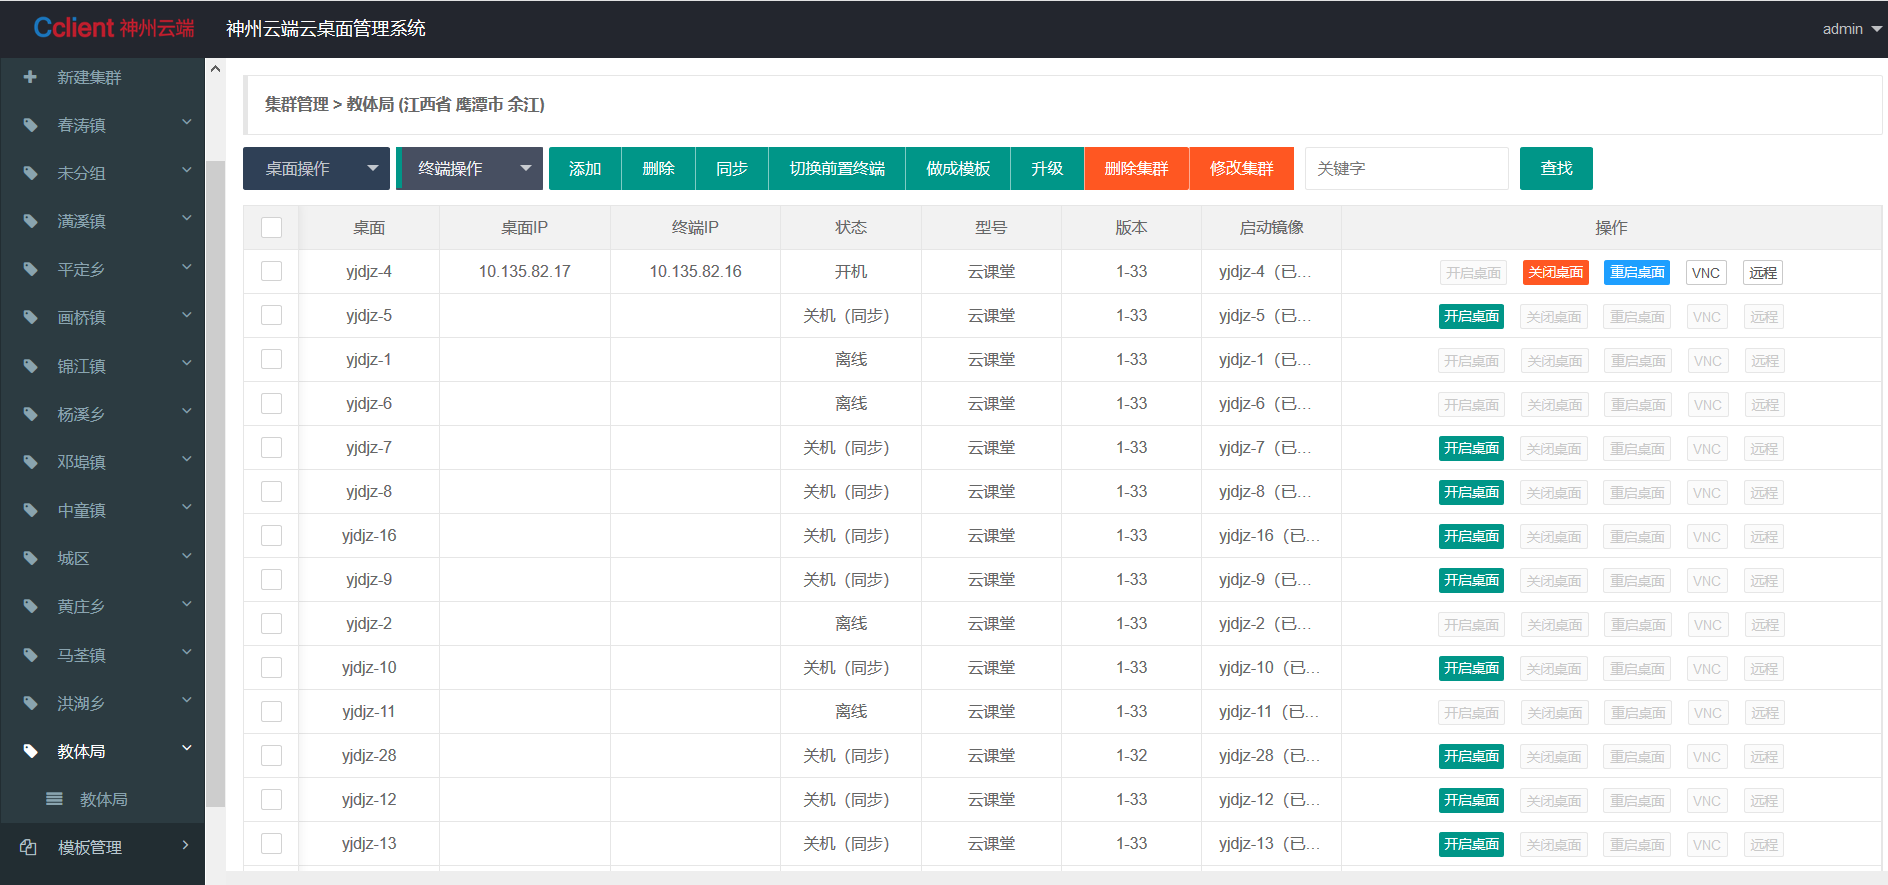Open the 终端操作 dropdown menu
The image size is (1888, 885).
tap(469, 168)
